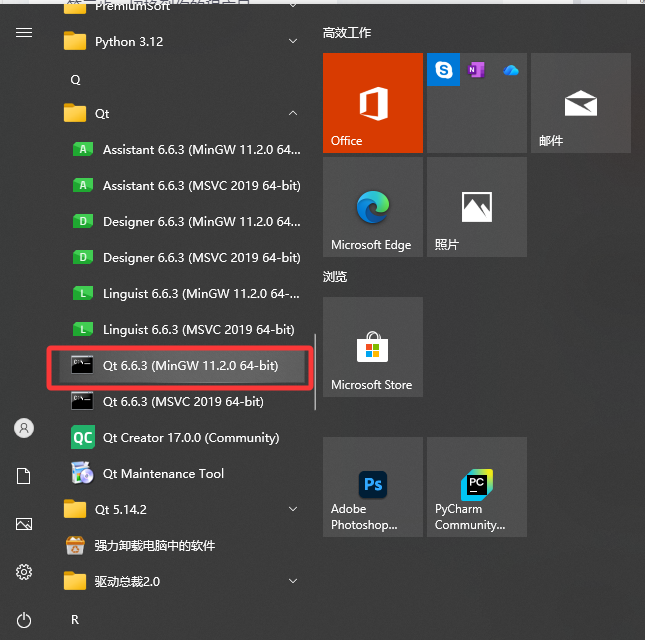Viewport: 645px width, 640px height.
Task: Open Settings gear icon
Action: pyautogui.click(x=24, y=572)
